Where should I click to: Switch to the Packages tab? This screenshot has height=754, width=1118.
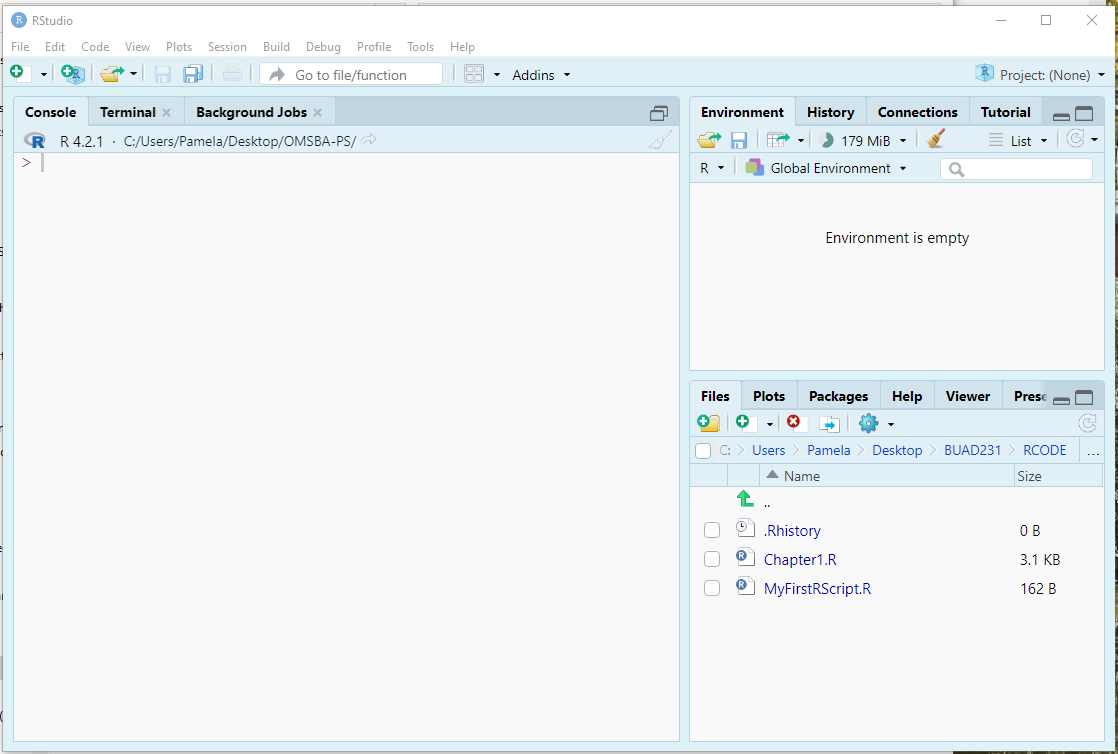point(838,396)
